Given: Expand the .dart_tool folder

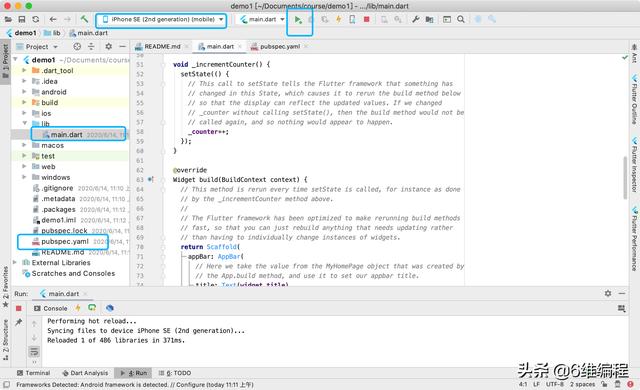Looking at the screenshot, I should (24, 70).
